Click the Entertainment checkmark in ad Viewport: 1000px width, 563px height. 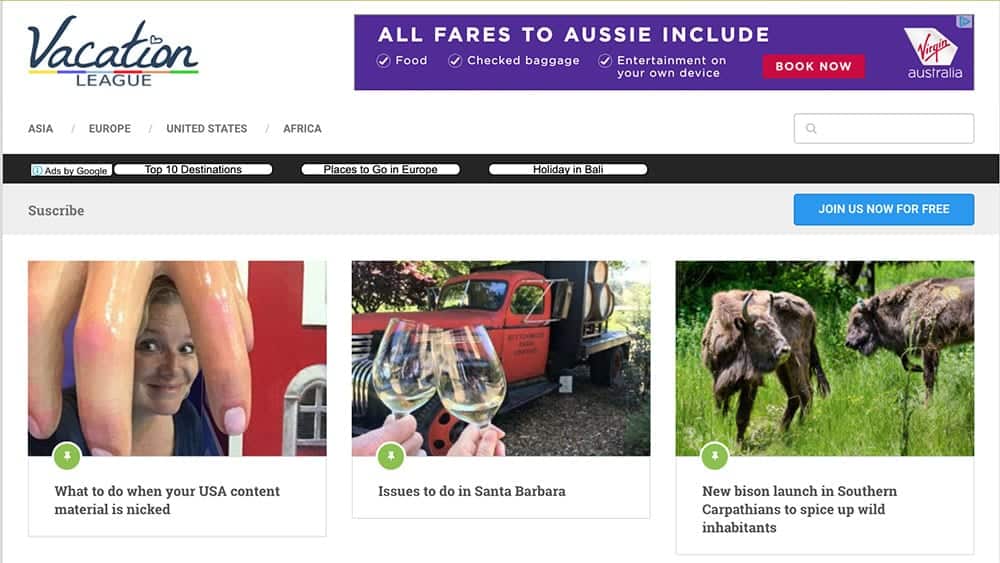605,61
